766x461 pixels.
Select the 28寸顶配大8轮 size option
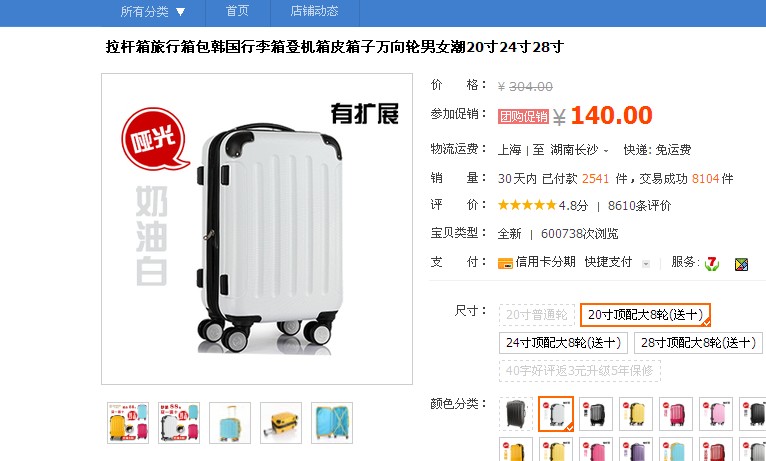click(698, 343)
